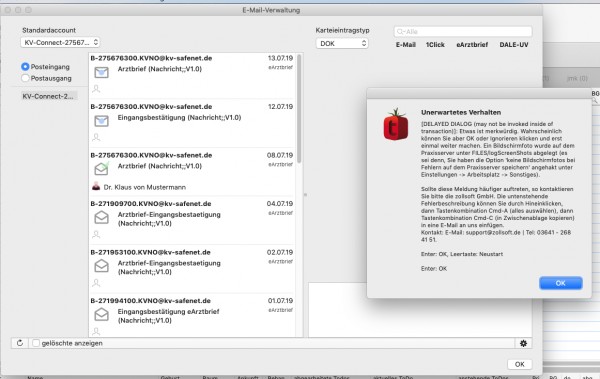
Task: Select the Postausgang radio button
Action: coord(25,78)
